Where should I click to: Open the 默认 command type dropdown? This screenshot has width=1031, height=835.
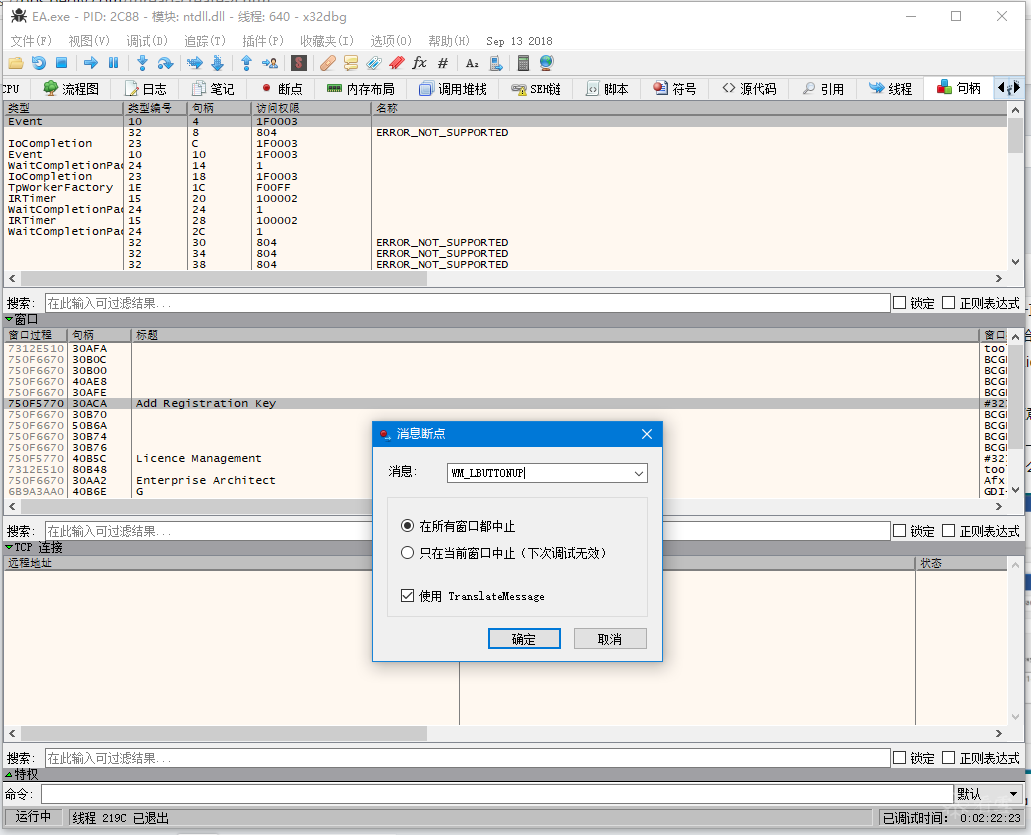[989, 794]
